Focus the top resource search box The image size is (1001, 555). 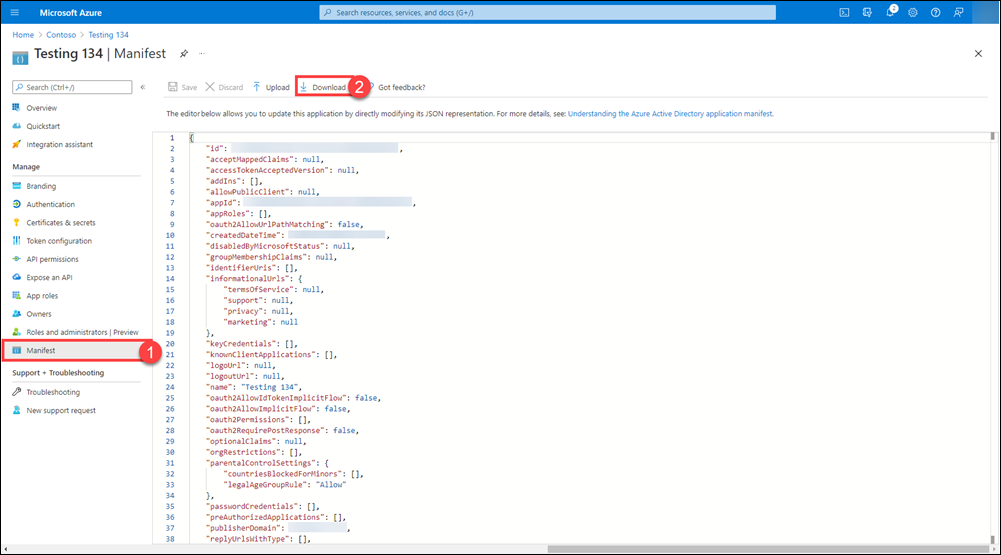tap(548, 12)
